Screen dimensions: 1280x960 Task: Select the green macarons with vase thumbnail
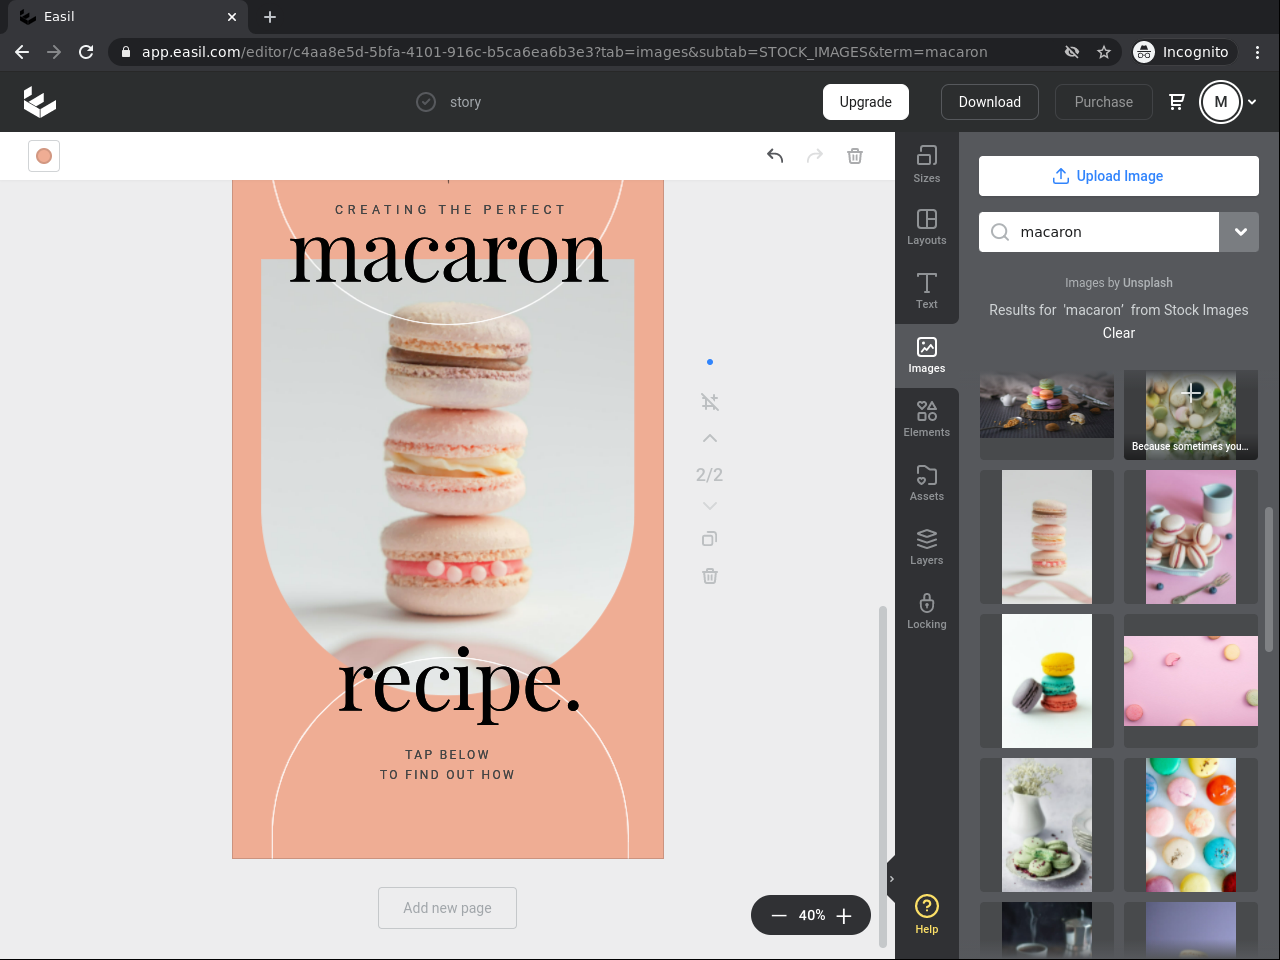point(1047,825)
